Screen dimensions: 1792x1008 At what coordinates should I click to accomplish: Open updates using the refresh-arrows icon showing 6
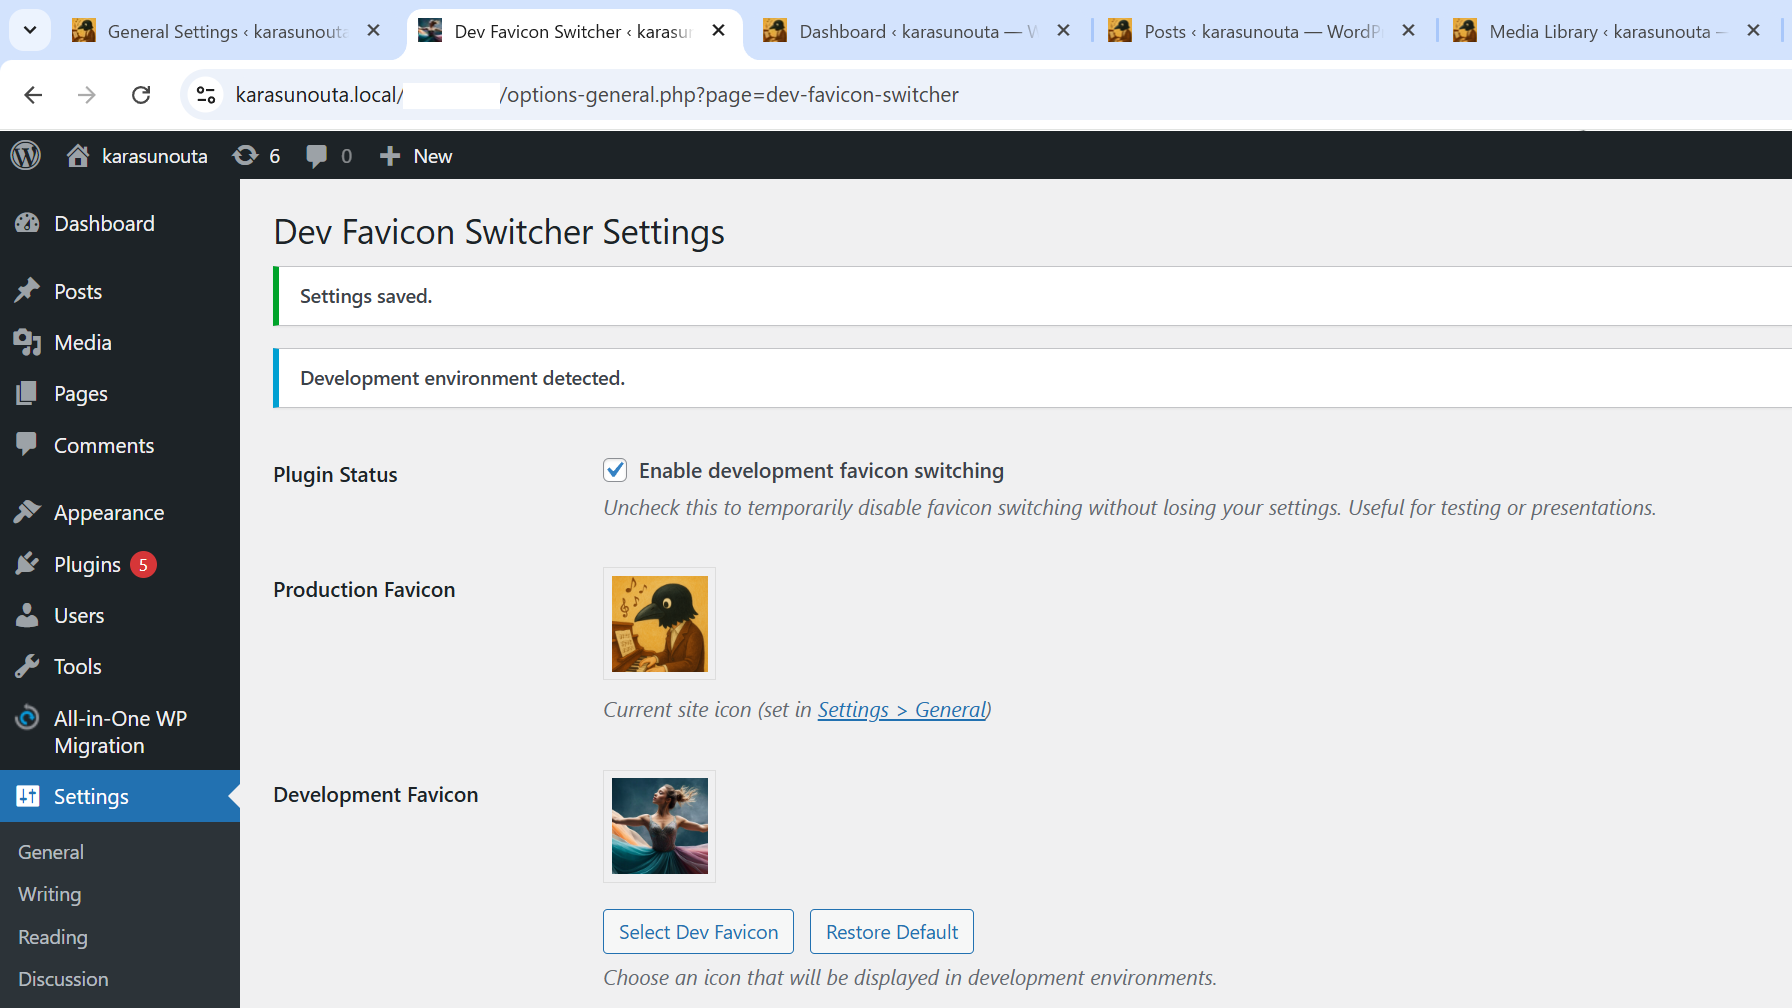tap(245, 155)
